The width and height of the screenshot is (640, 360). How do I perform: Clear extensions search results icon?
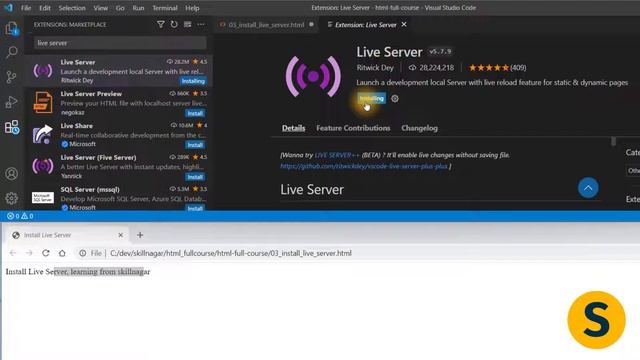(187, 24)
